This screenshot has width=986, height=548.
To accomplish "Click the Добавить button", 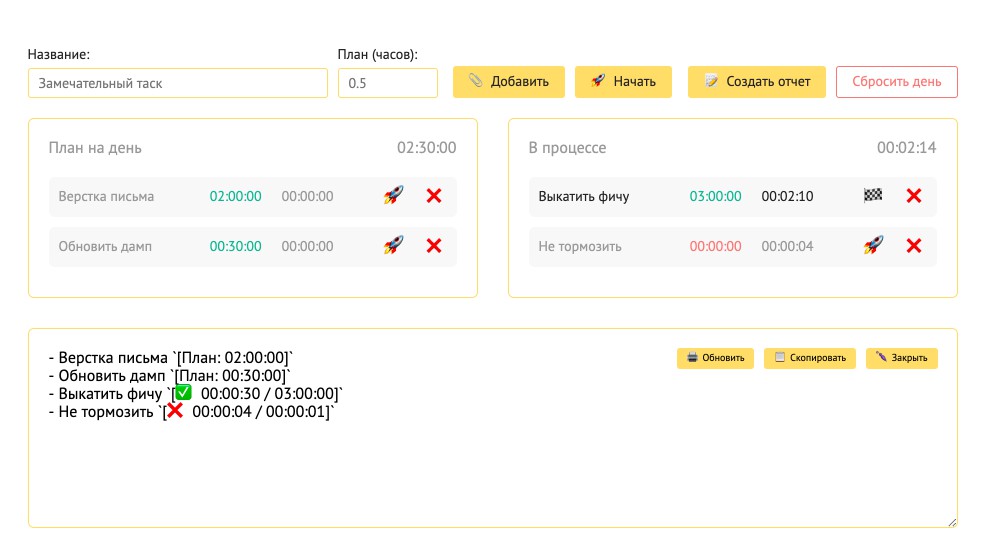I will point(509,82).
